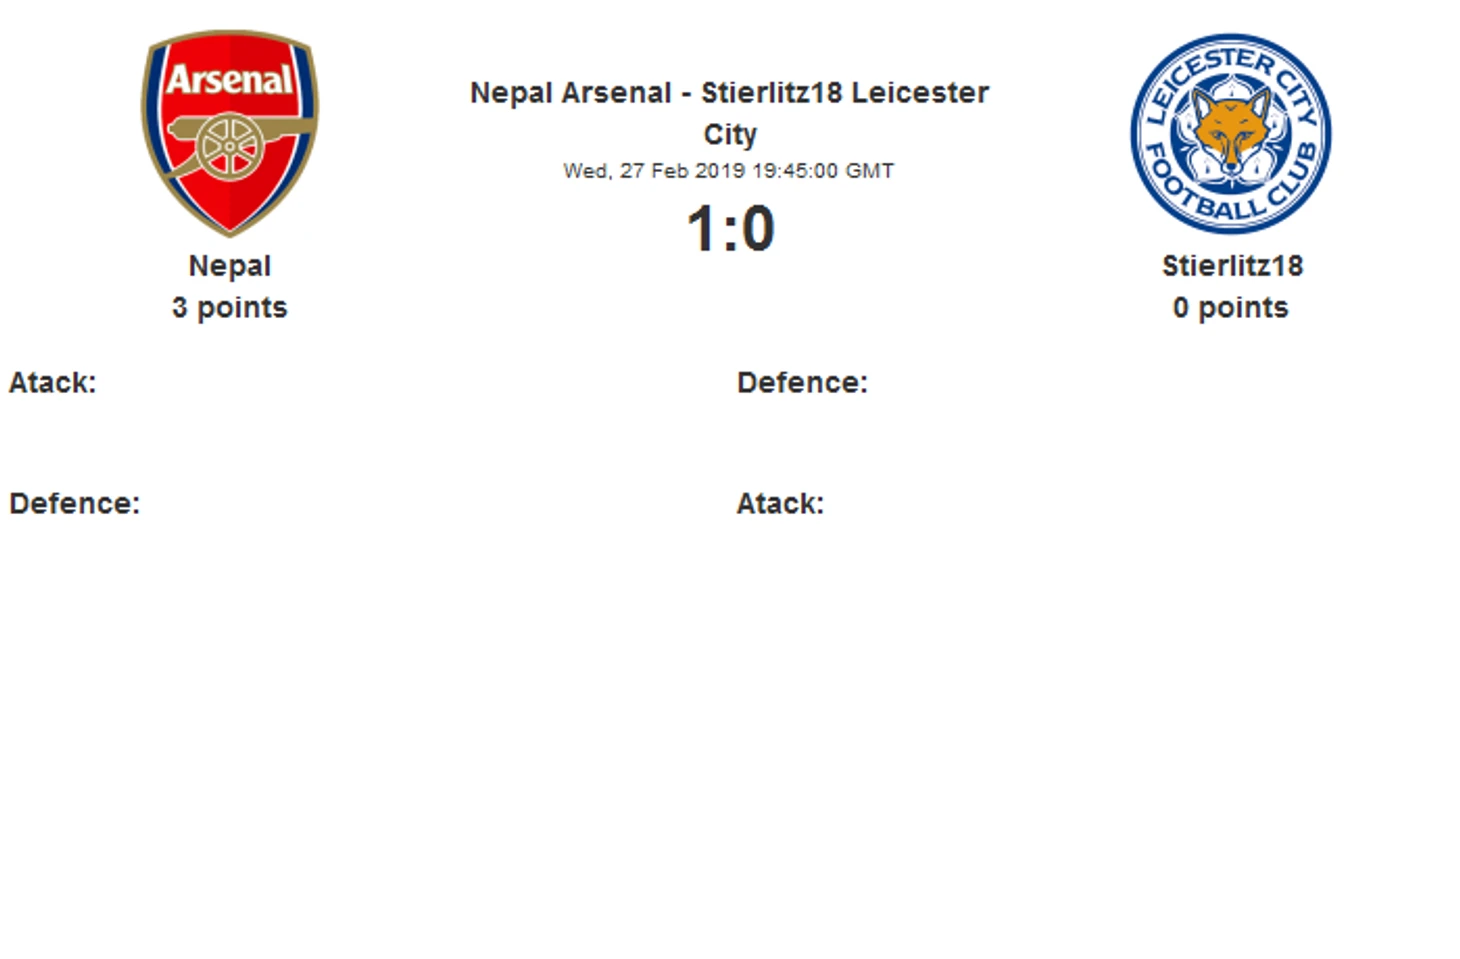Click the home score digit 1
The width and height of the screenshot is (1460, 959).
(701, 229)
